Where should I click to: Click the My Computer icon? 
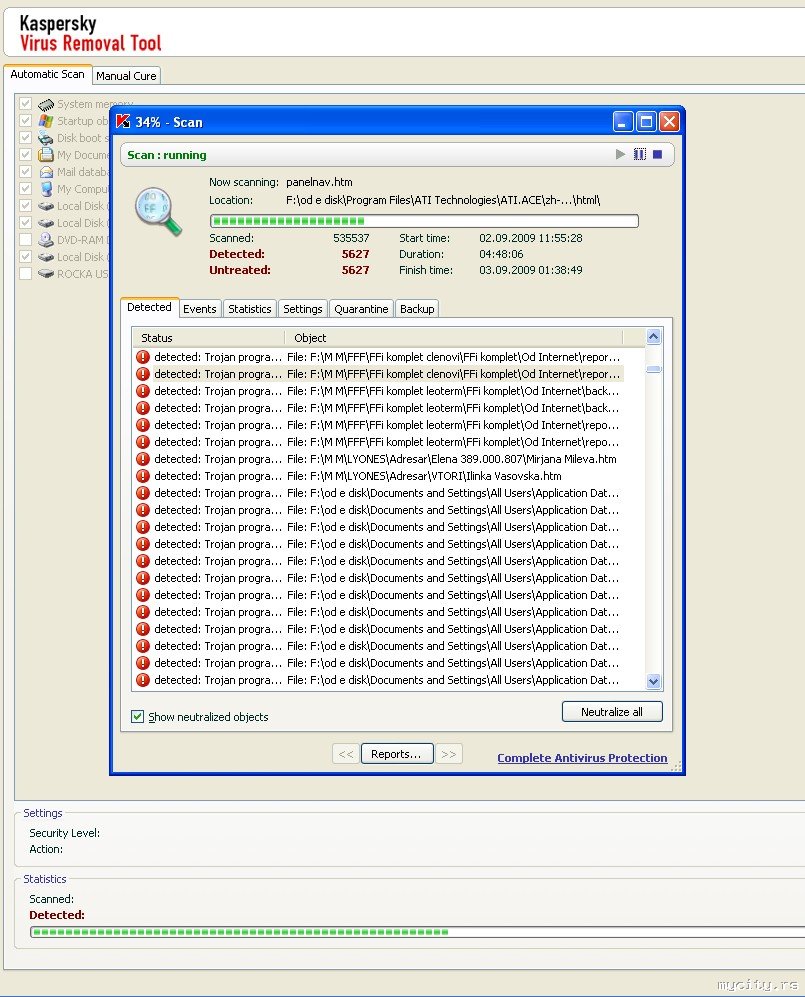[x=46, y=189]
